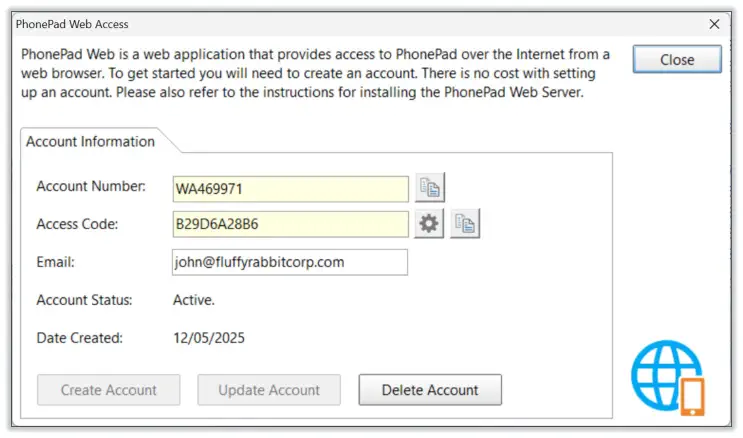This screenshot has width=743, height=438.
Task: Click the Update Account button
Action: click(x=269, y=390)
